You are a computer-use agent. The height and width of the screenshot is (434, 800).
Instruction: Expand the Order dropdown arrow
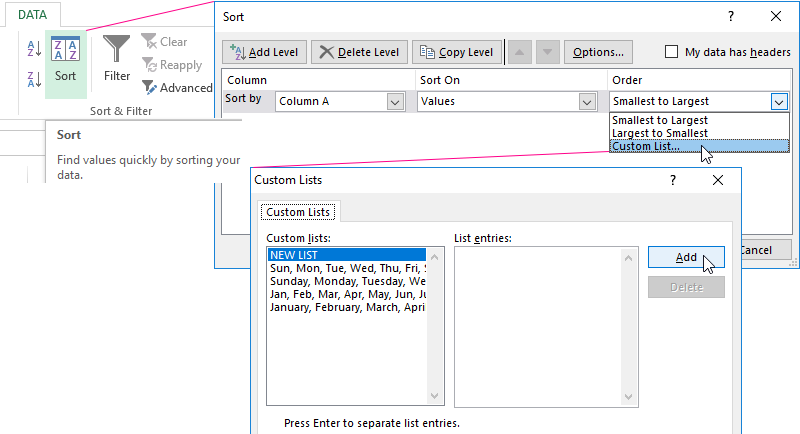click(x=778, y=101)
